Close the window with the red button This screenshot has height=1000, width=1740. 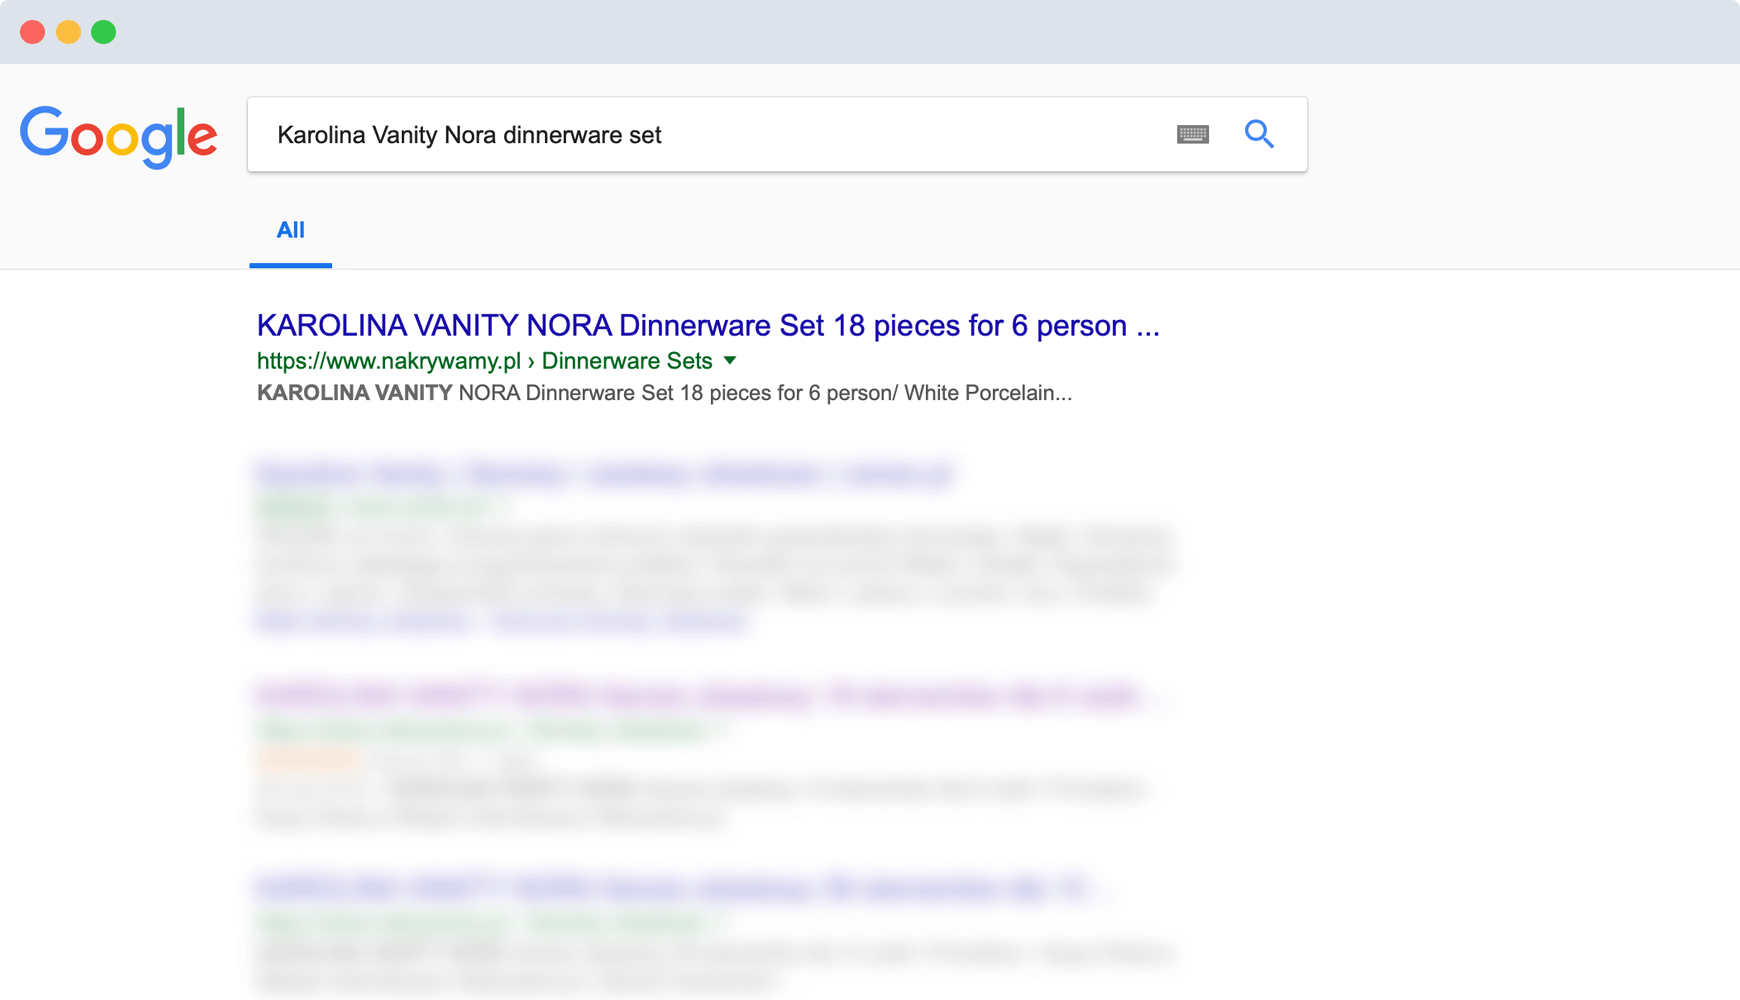coord(32,32)
